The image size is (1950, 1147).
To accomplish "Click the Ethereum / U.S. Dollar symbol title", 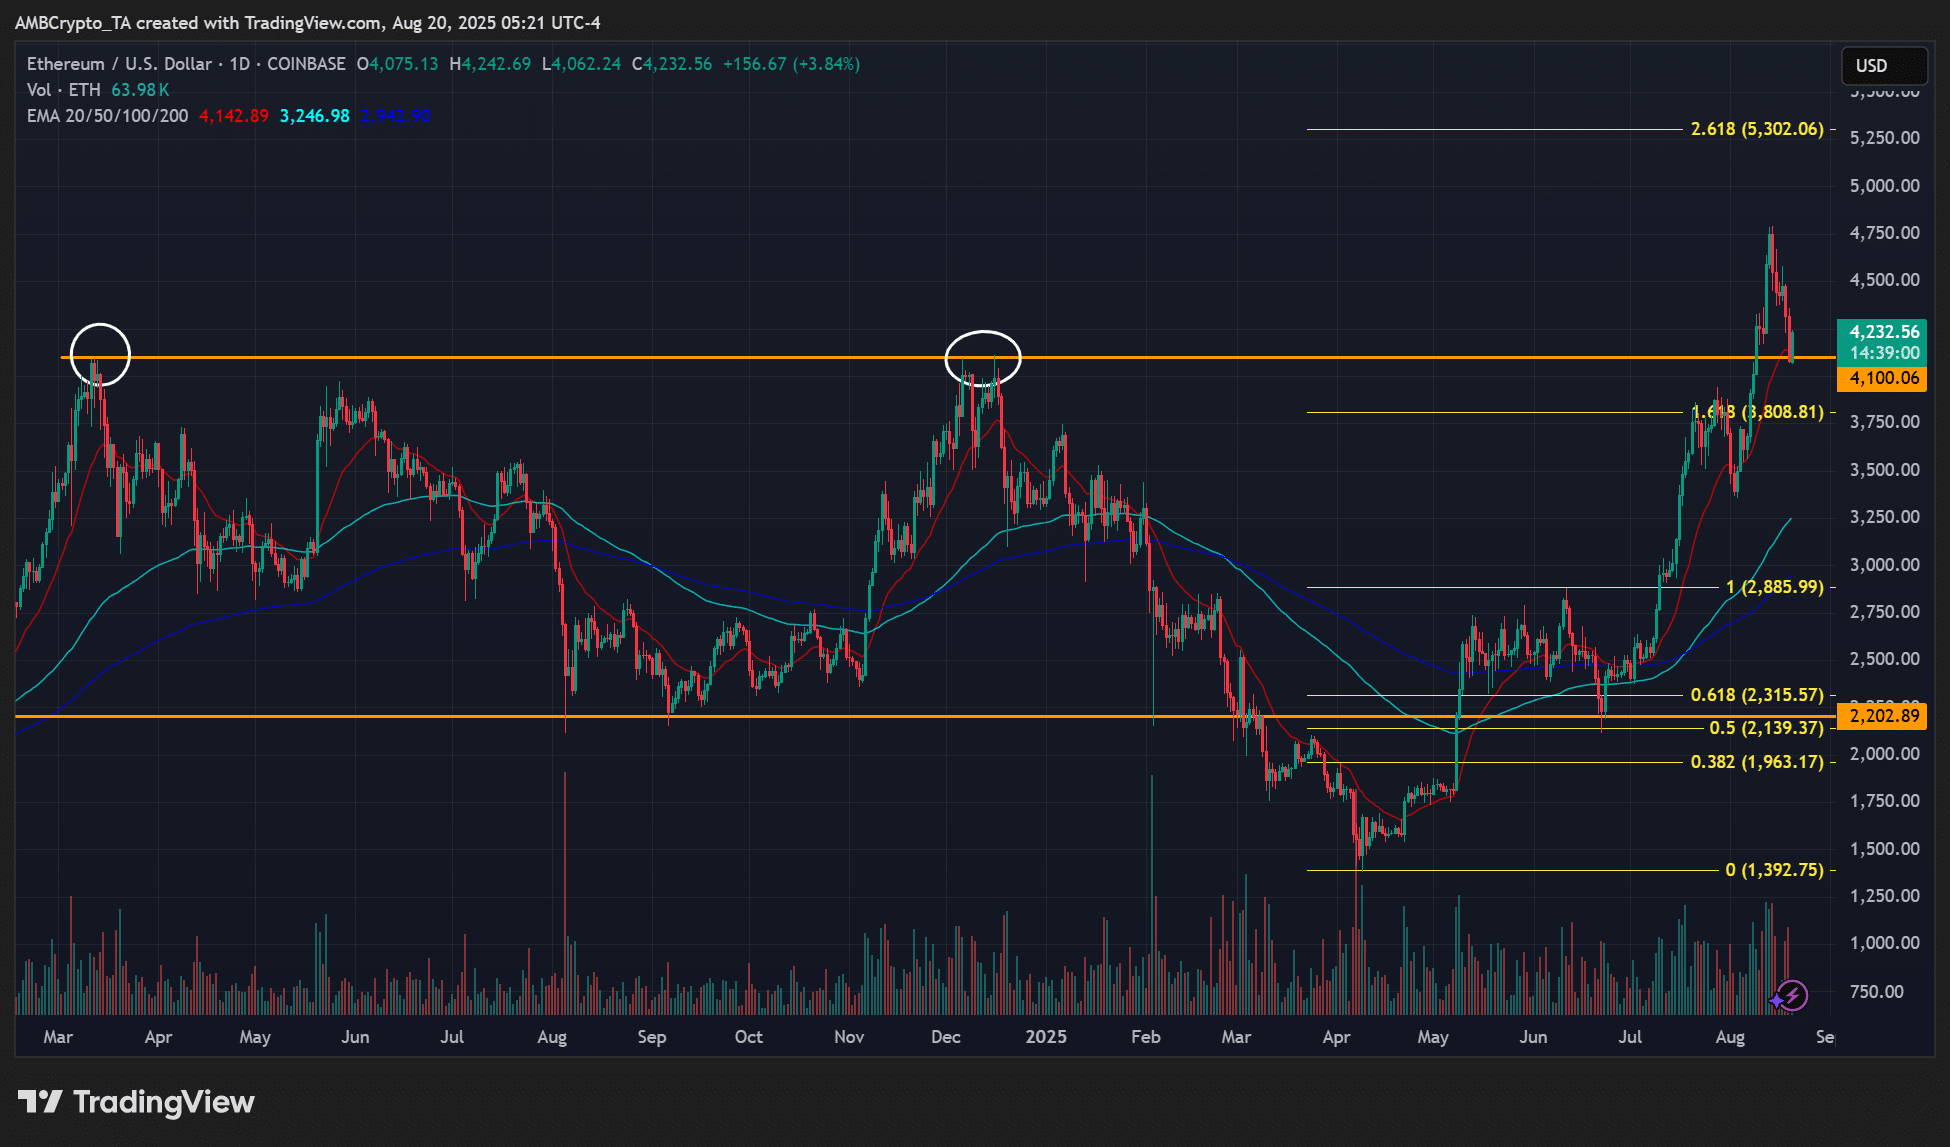I will pyautogui.click(x=119, y=64).
